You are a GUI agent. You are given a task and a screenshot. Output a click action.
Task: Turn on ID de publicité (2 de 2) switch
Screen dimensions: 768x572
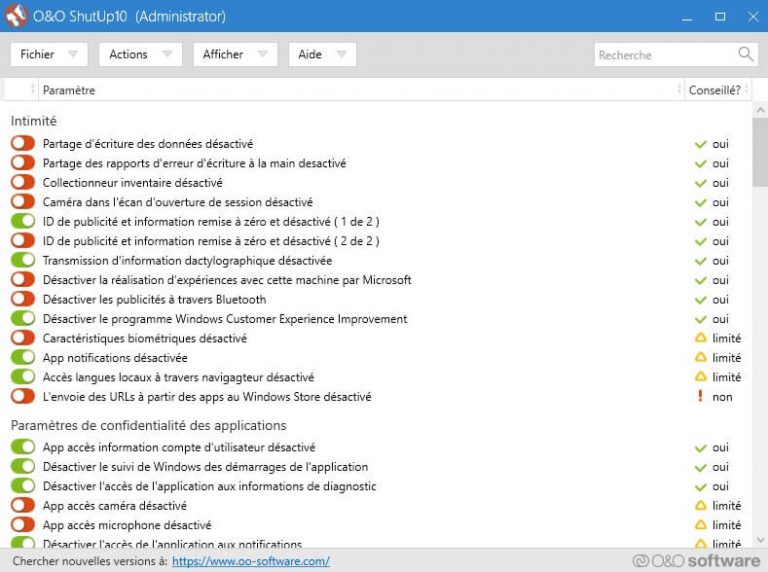tap(23, 240)
